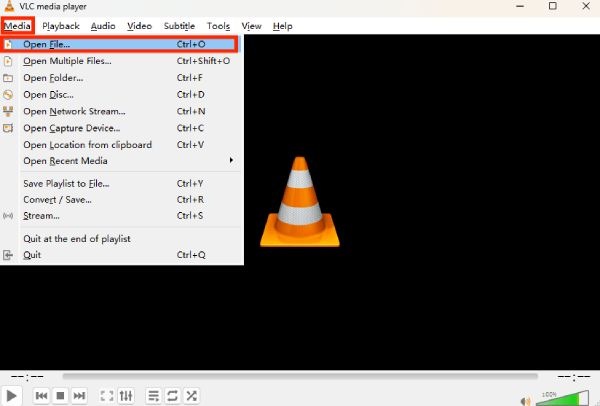
Task: Click the Previous track button
Action: 42,396
